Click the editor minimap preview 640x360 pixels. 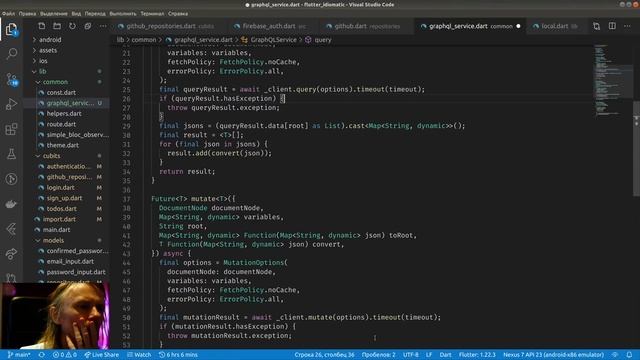(612, 80)
